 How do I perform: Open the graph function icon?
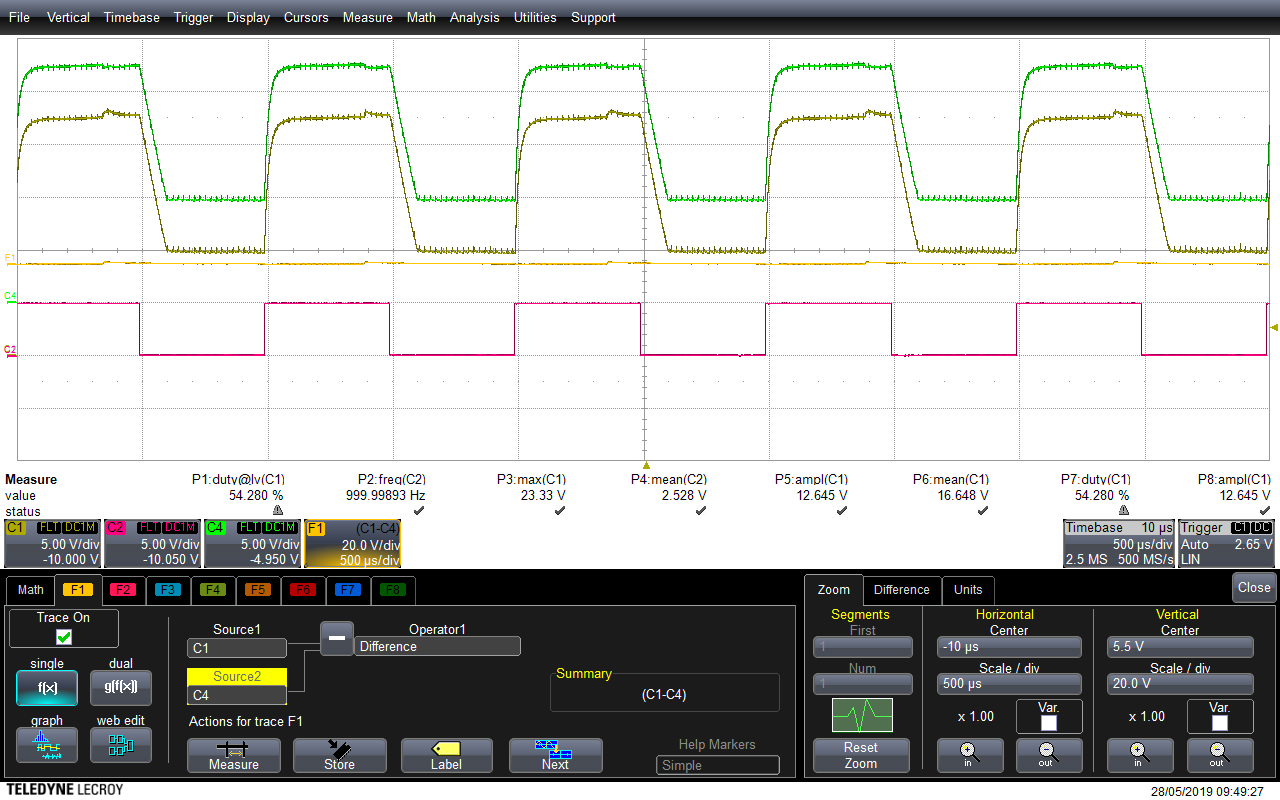47,745
